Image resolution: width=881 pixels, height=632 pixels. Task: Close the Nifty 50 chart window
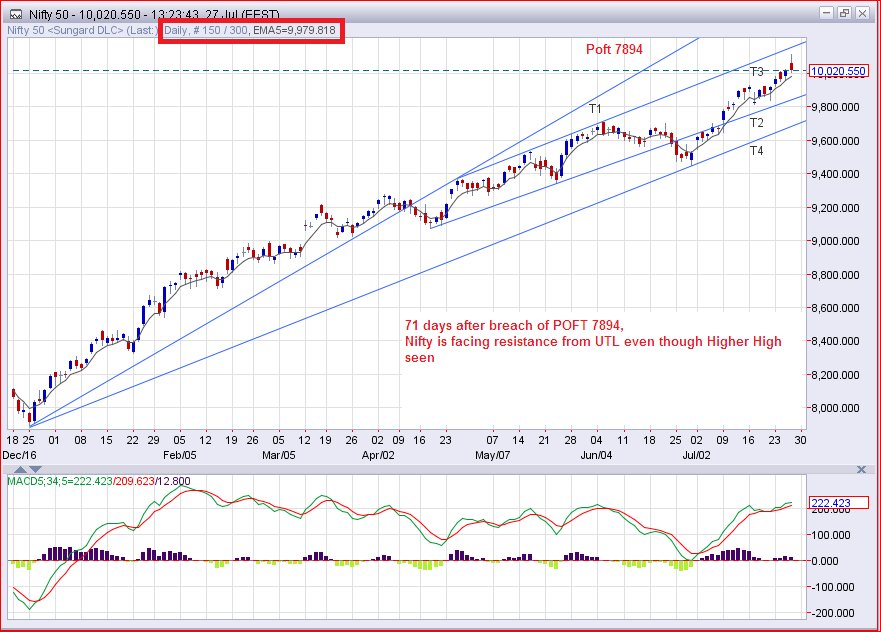pos(861,13)
